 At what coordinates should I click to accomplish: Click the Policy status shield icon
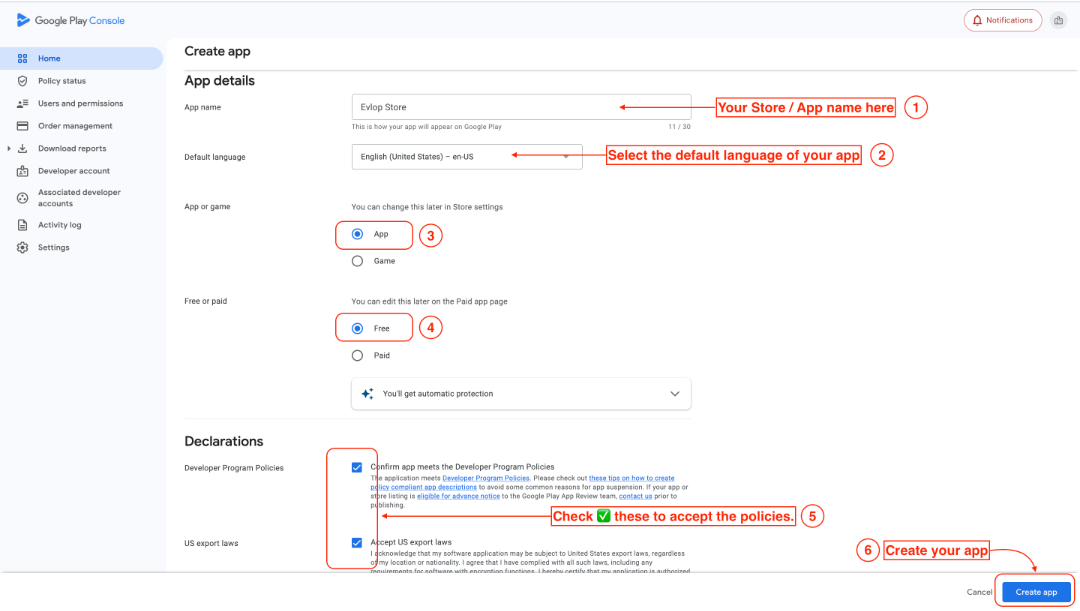click(x=23, y=81)
